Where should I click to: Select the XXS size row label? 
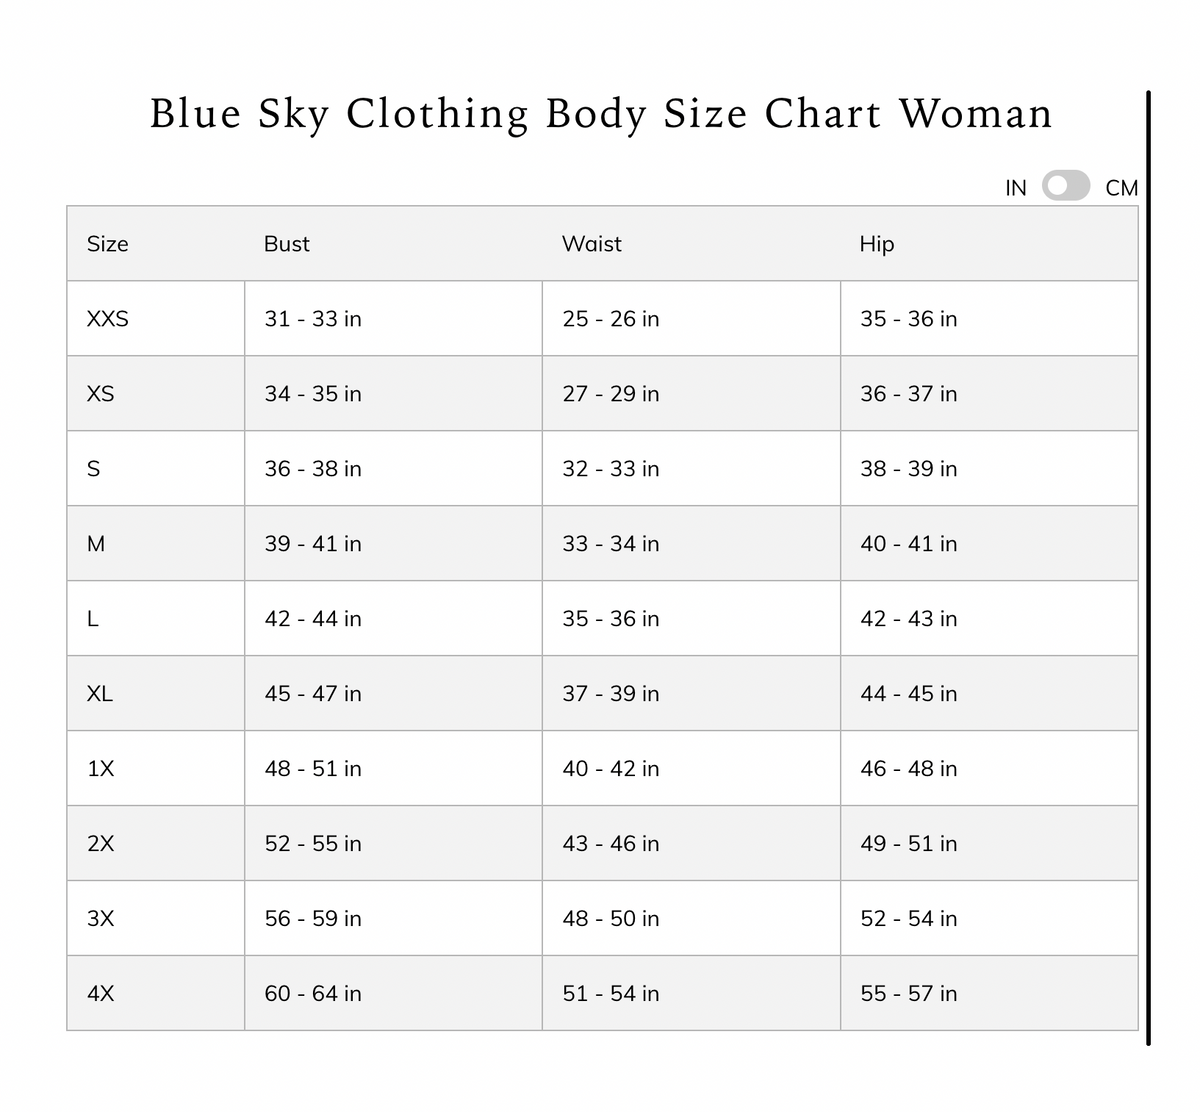pyautogui.click(x=108, y=319)
